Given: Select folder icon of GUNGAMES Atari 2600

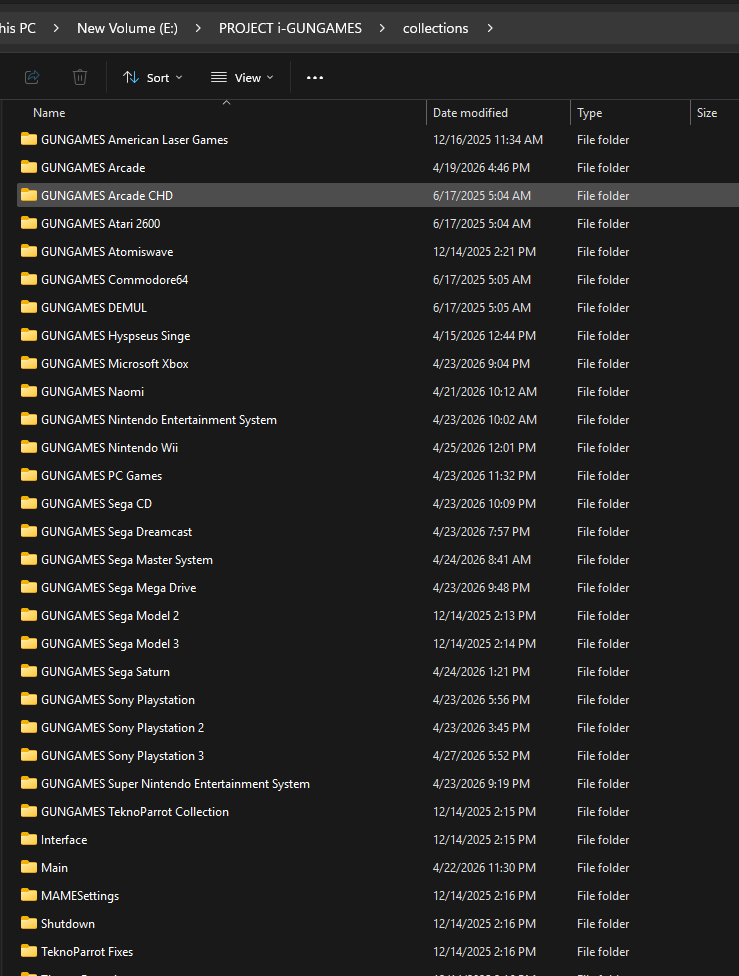Looking at the screenshot, I should [29, 223].
